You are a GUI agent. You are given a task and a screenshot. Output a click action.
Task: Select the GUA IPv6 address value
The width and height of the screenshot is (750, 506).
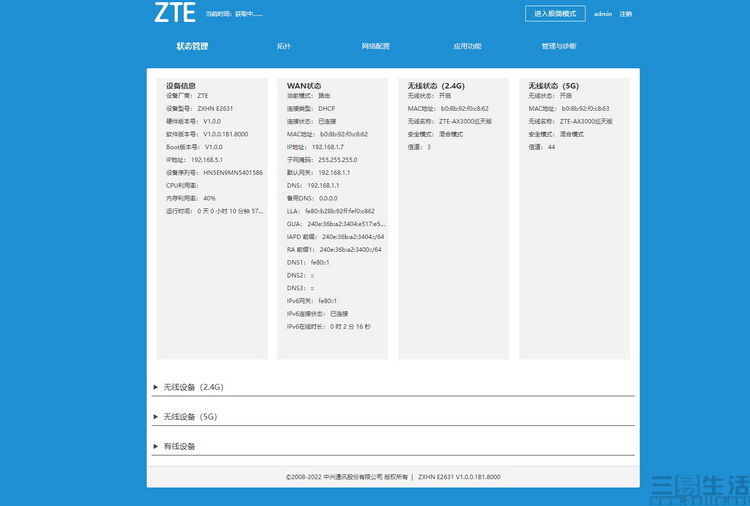click(346, 224)
